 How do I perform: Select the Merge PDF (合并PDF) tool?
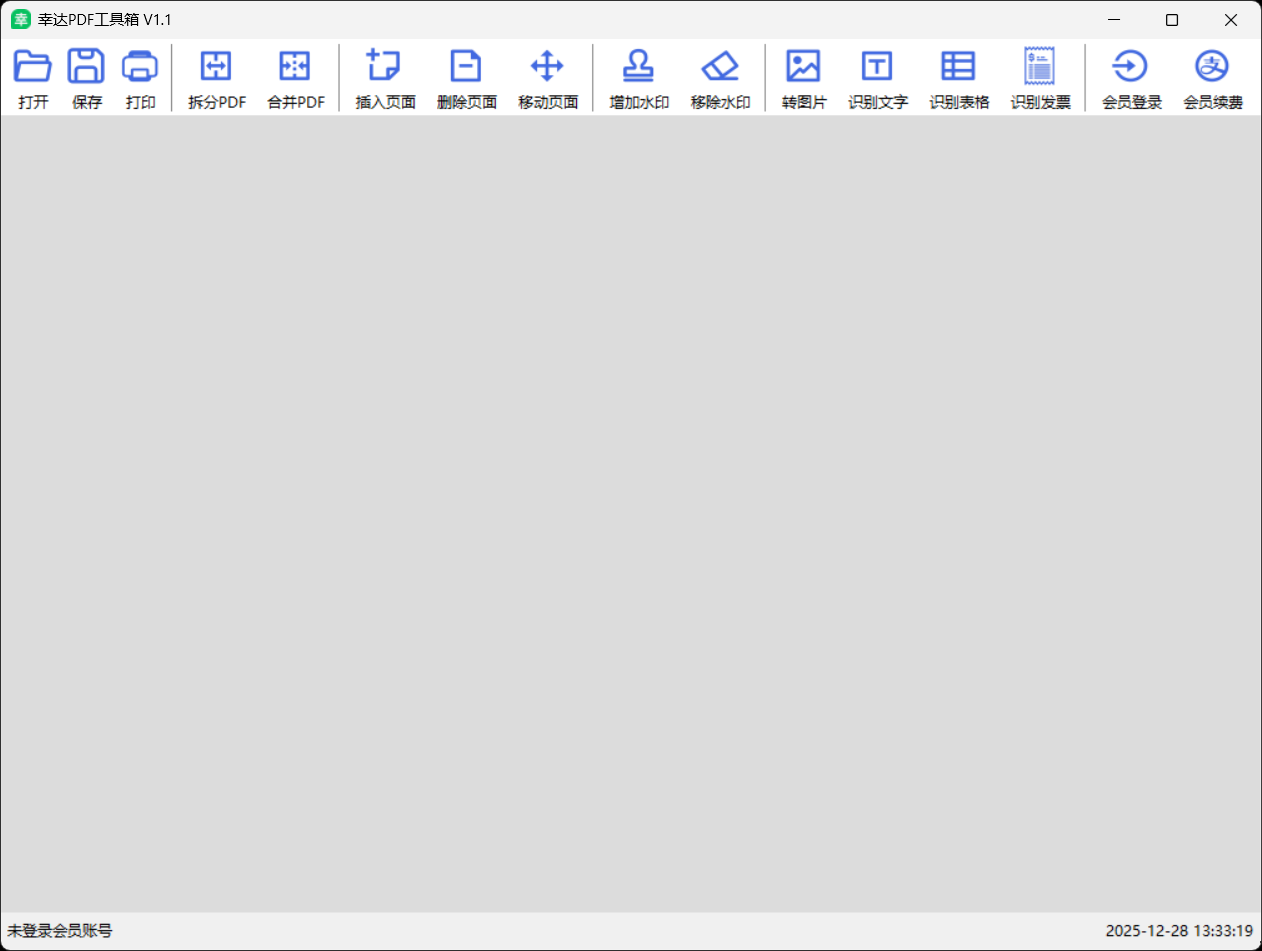point(295,67)
